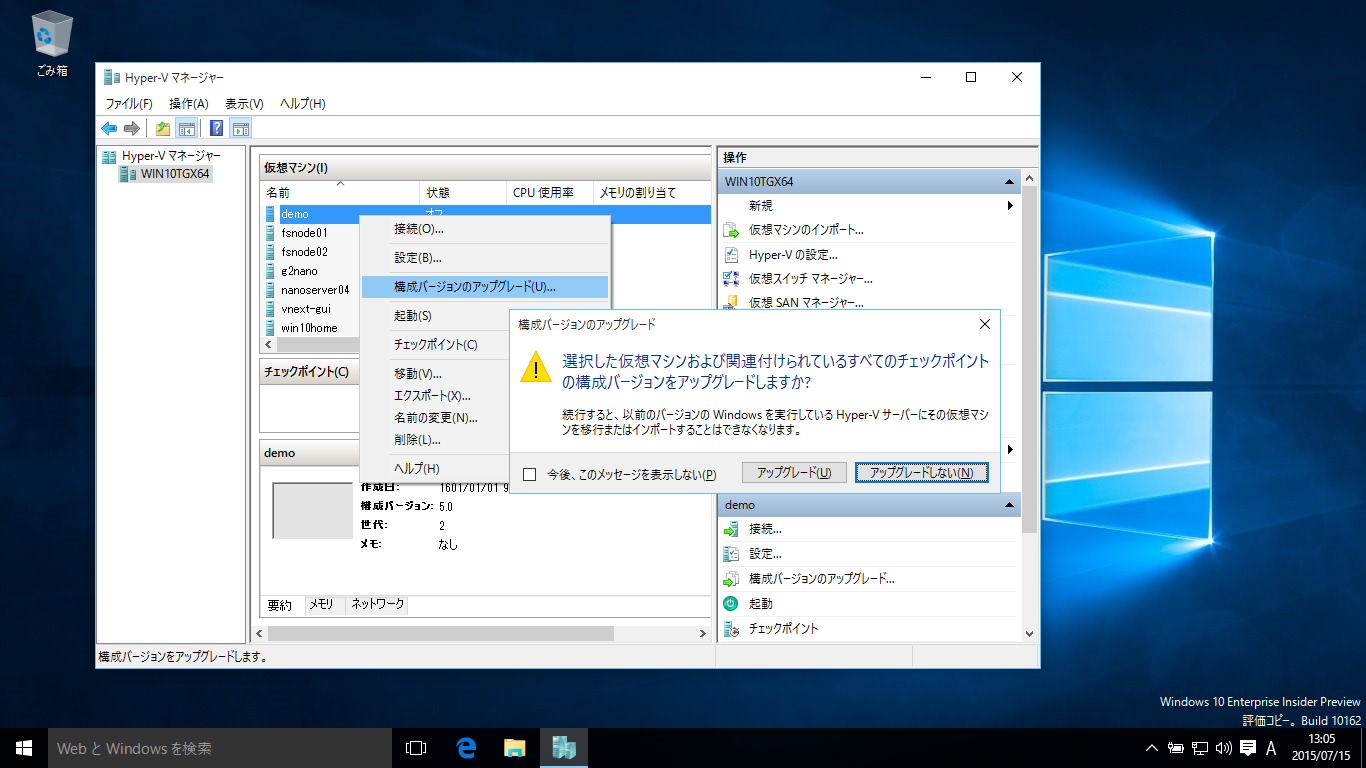Click the win10home virtual machine icon
Image resolution: width=1366 pixels, height=768 pixels.
tap(271, 328)
